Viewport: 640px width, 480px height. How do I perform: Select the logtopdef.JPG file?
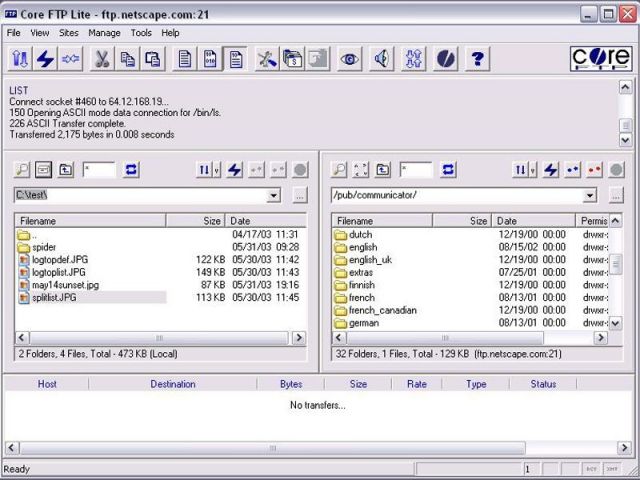coord(60,260)
